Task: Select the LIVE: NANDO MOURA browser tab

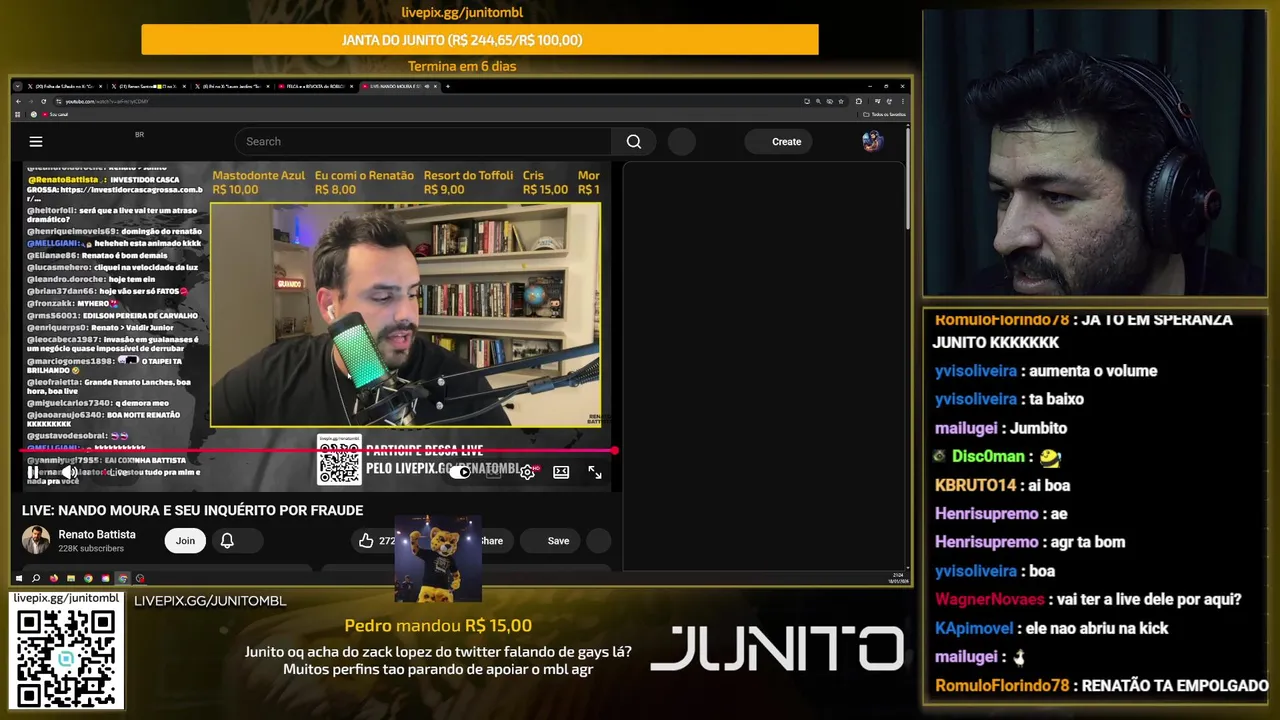Action: pyautogui.click(x=400, y=86)
